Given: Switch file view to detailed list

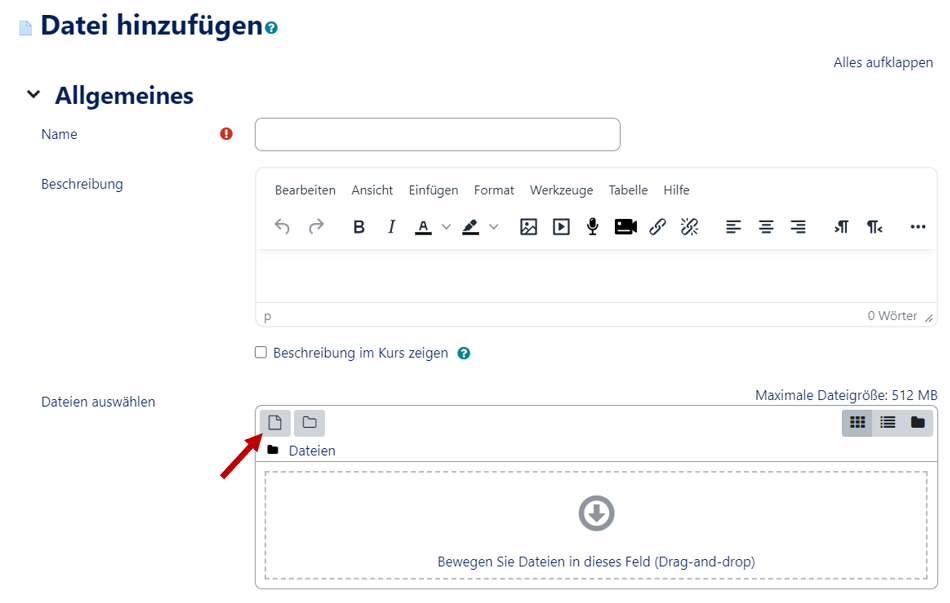Looking at the screenshot, I should click(x=887, y=423).
